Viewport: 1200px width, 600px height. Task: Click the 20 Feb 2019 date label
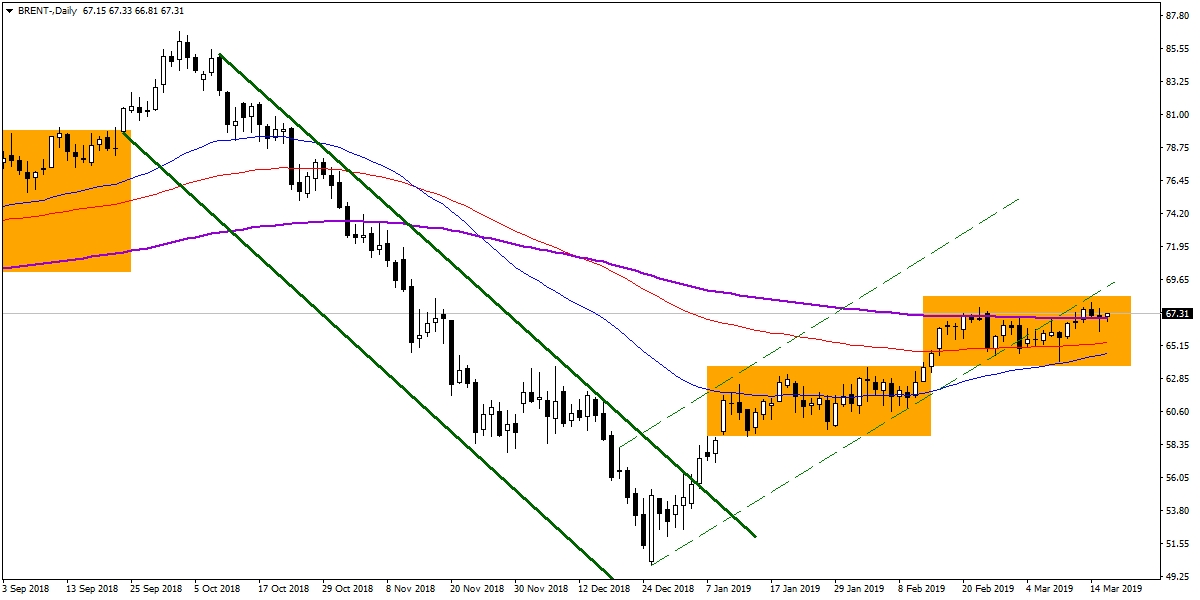(x=990, y=589)
